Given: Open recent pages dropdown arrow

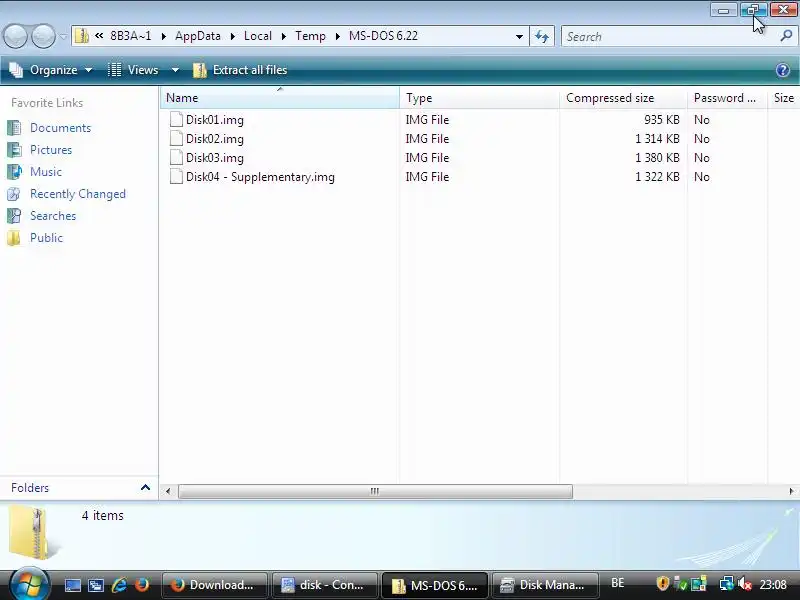Looking at the screenshot, I should pos(63,37).
